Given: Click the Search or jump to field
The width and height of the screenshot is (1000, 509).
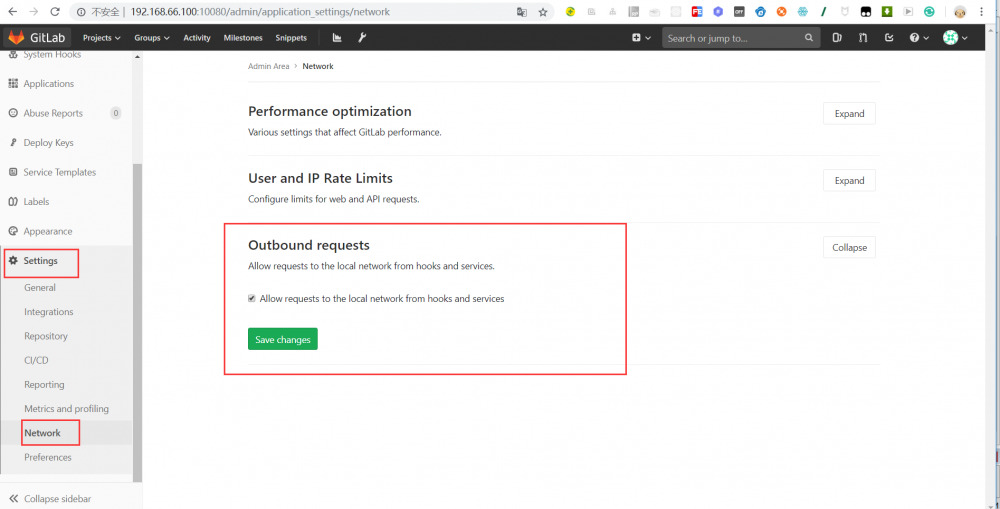Looking at the screenshot, I should (735, 38).
